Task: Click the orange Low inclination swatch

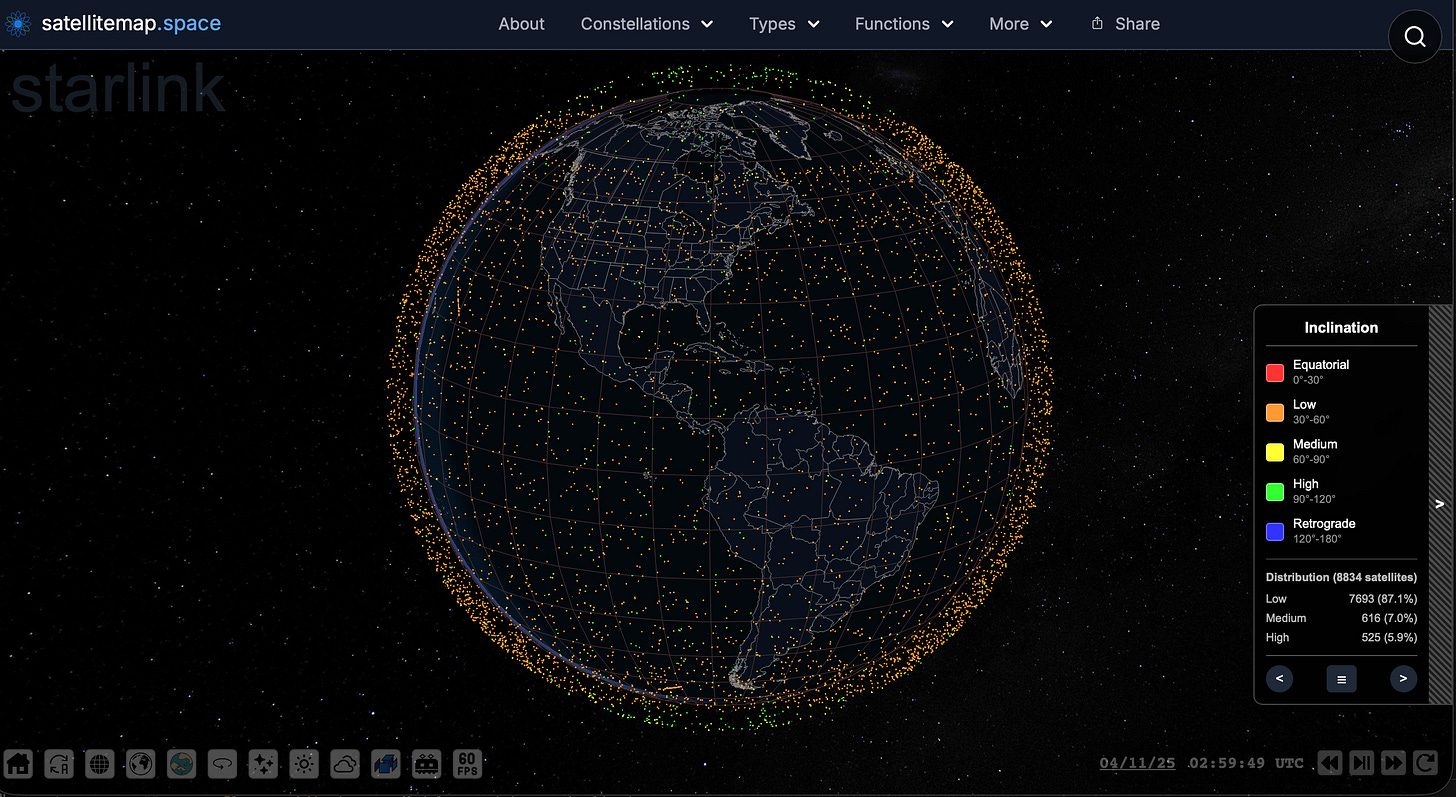Action: point(1275,413)
